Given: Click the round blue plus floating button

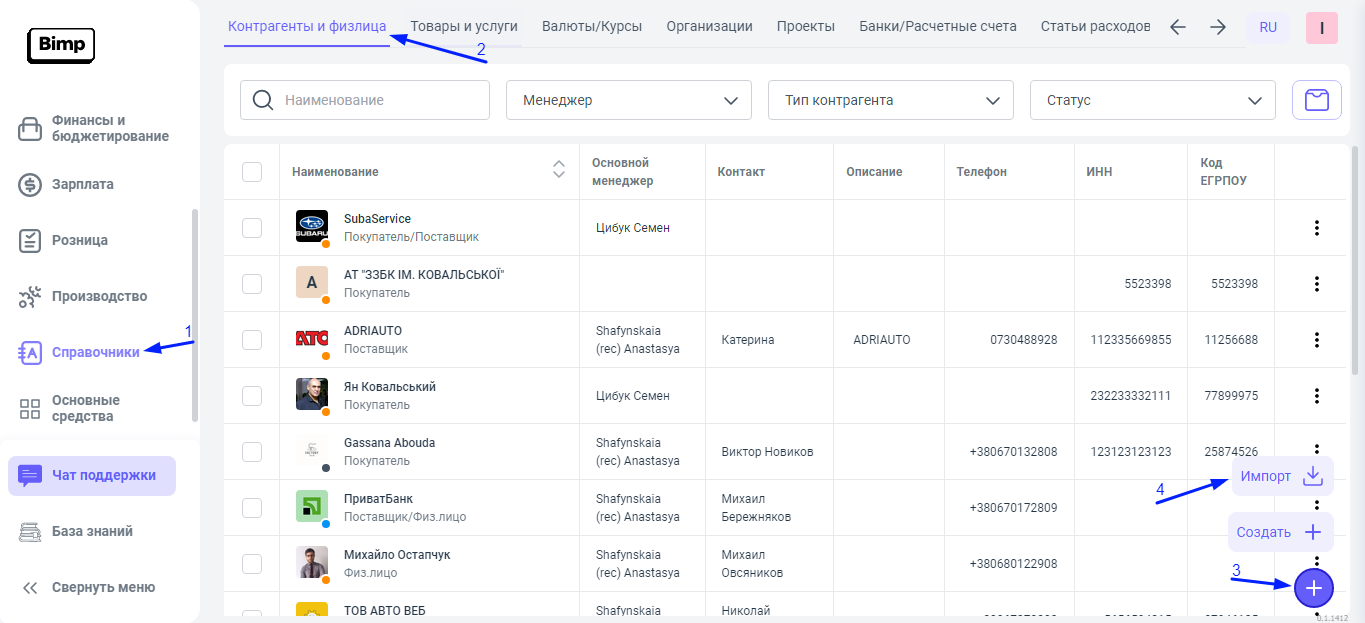Looking at the screenshot, I should [1314, 588].
